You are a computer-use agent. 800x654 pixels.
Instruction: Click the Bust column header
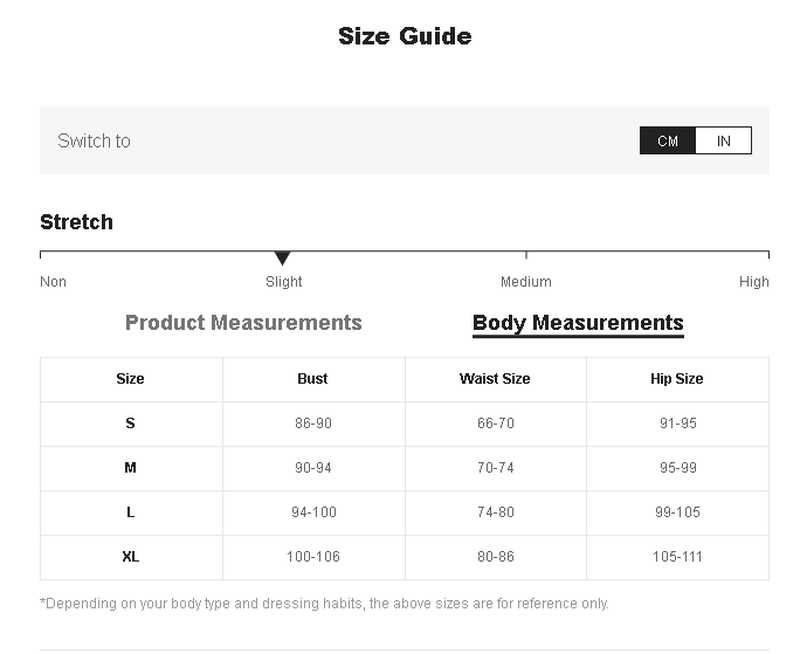click(313, 379)
